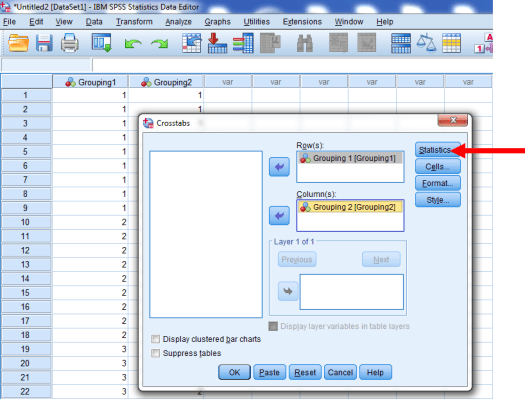Click the Split file icon
The width and height of the screenshot is (525, 399).
tap(401, 43)
